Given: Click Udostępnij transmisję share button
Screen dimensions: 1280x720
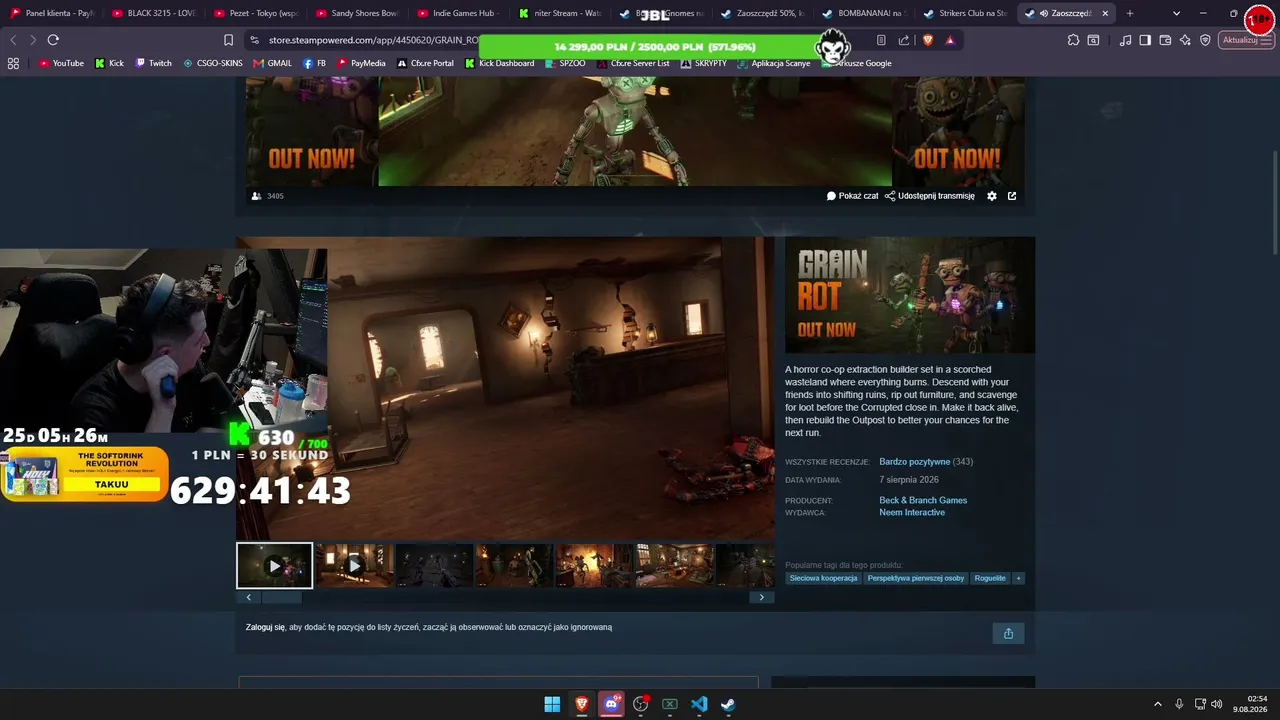Looking at the screenshot, I should tap(930, 196).
